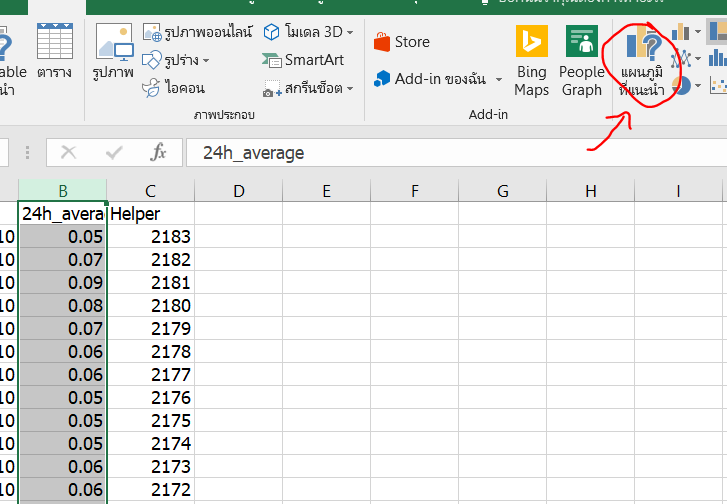Confirm the formula bar entry checkmark
Viewport: 727px width, 504px height.
pos(114,152)
